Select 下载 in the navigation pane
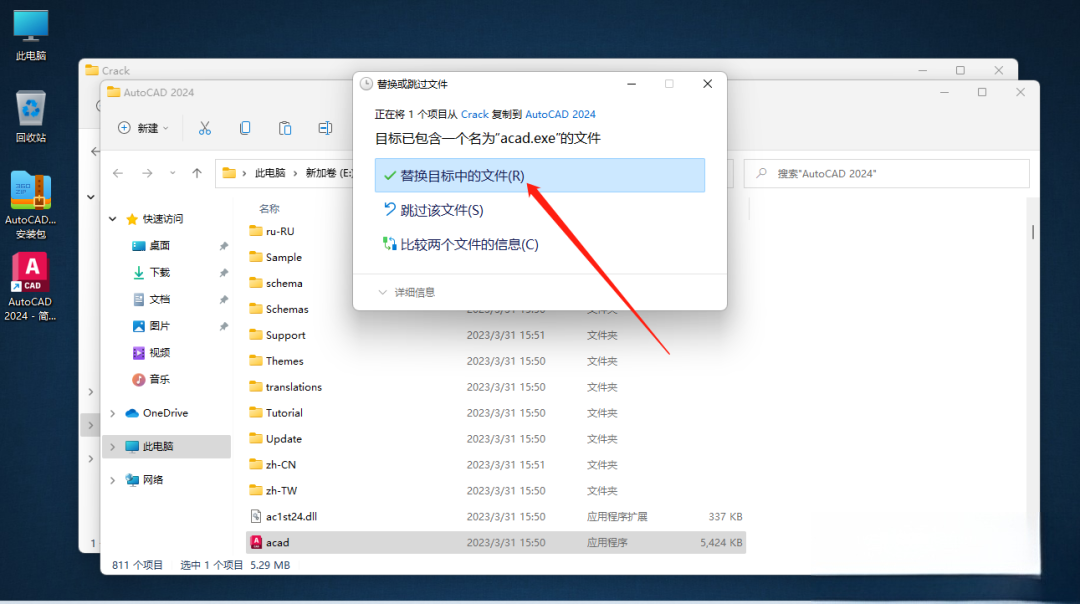This screenshot has width=1080, height=604. coord(159,273)
